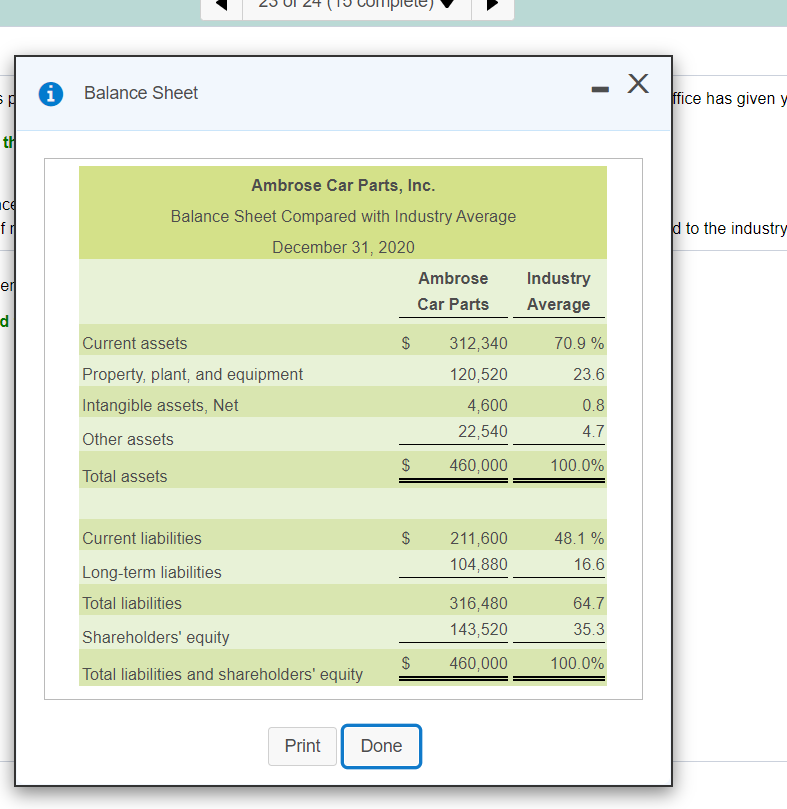Select the 316,480 total liabilities value
The width and height of the screenshot is (787, 809).
tap(478, 604)
